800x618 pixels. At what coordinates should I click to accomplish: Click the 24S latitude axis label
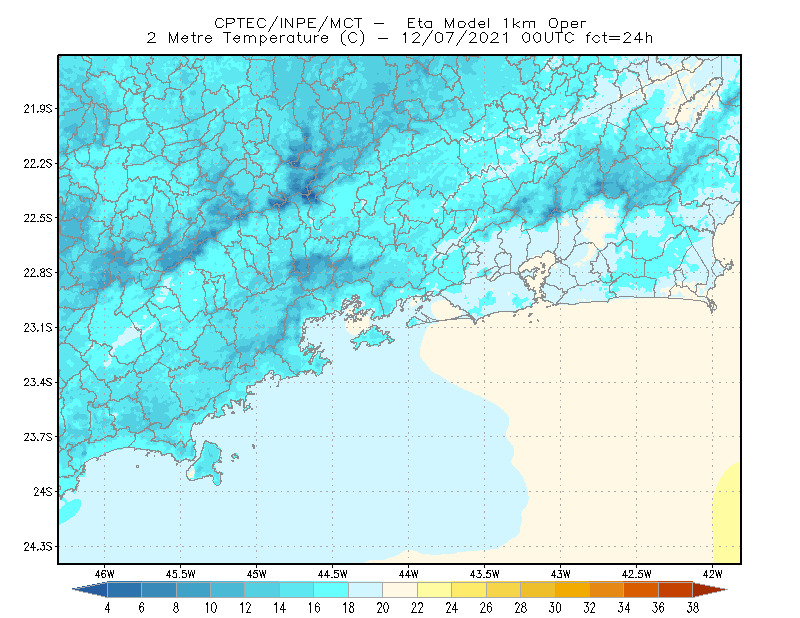click(43, 491)
